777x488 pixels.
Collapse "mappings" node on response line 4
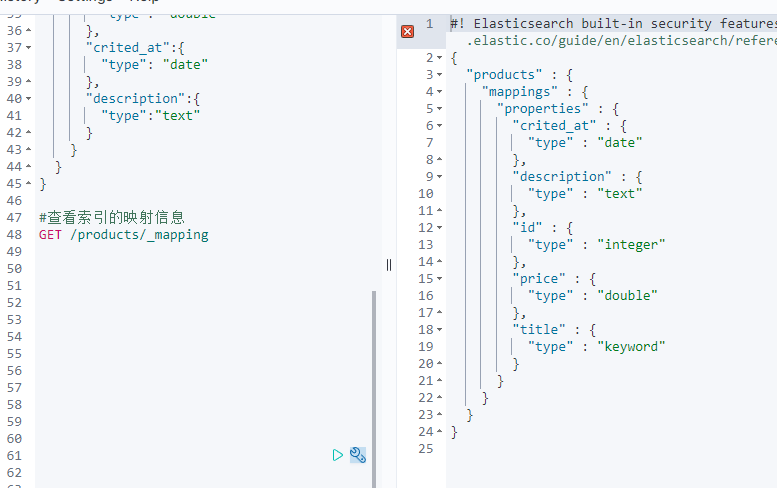(x=440, y=92)
